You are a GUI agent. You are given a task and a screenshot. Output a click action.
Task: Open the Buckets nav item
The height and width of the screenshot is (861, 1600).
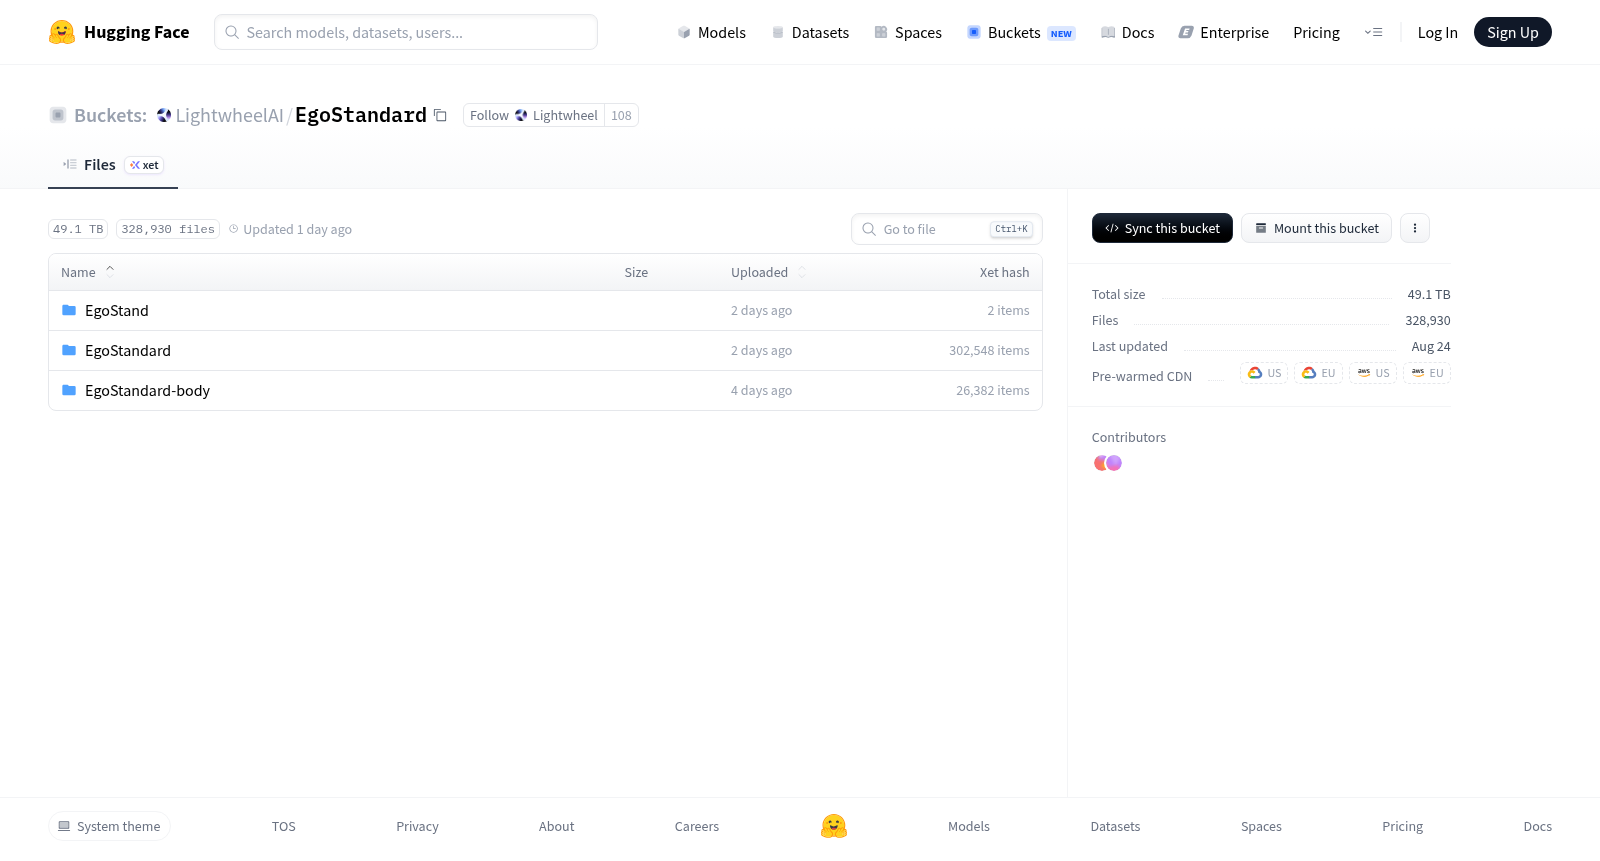click(1021, 32)
